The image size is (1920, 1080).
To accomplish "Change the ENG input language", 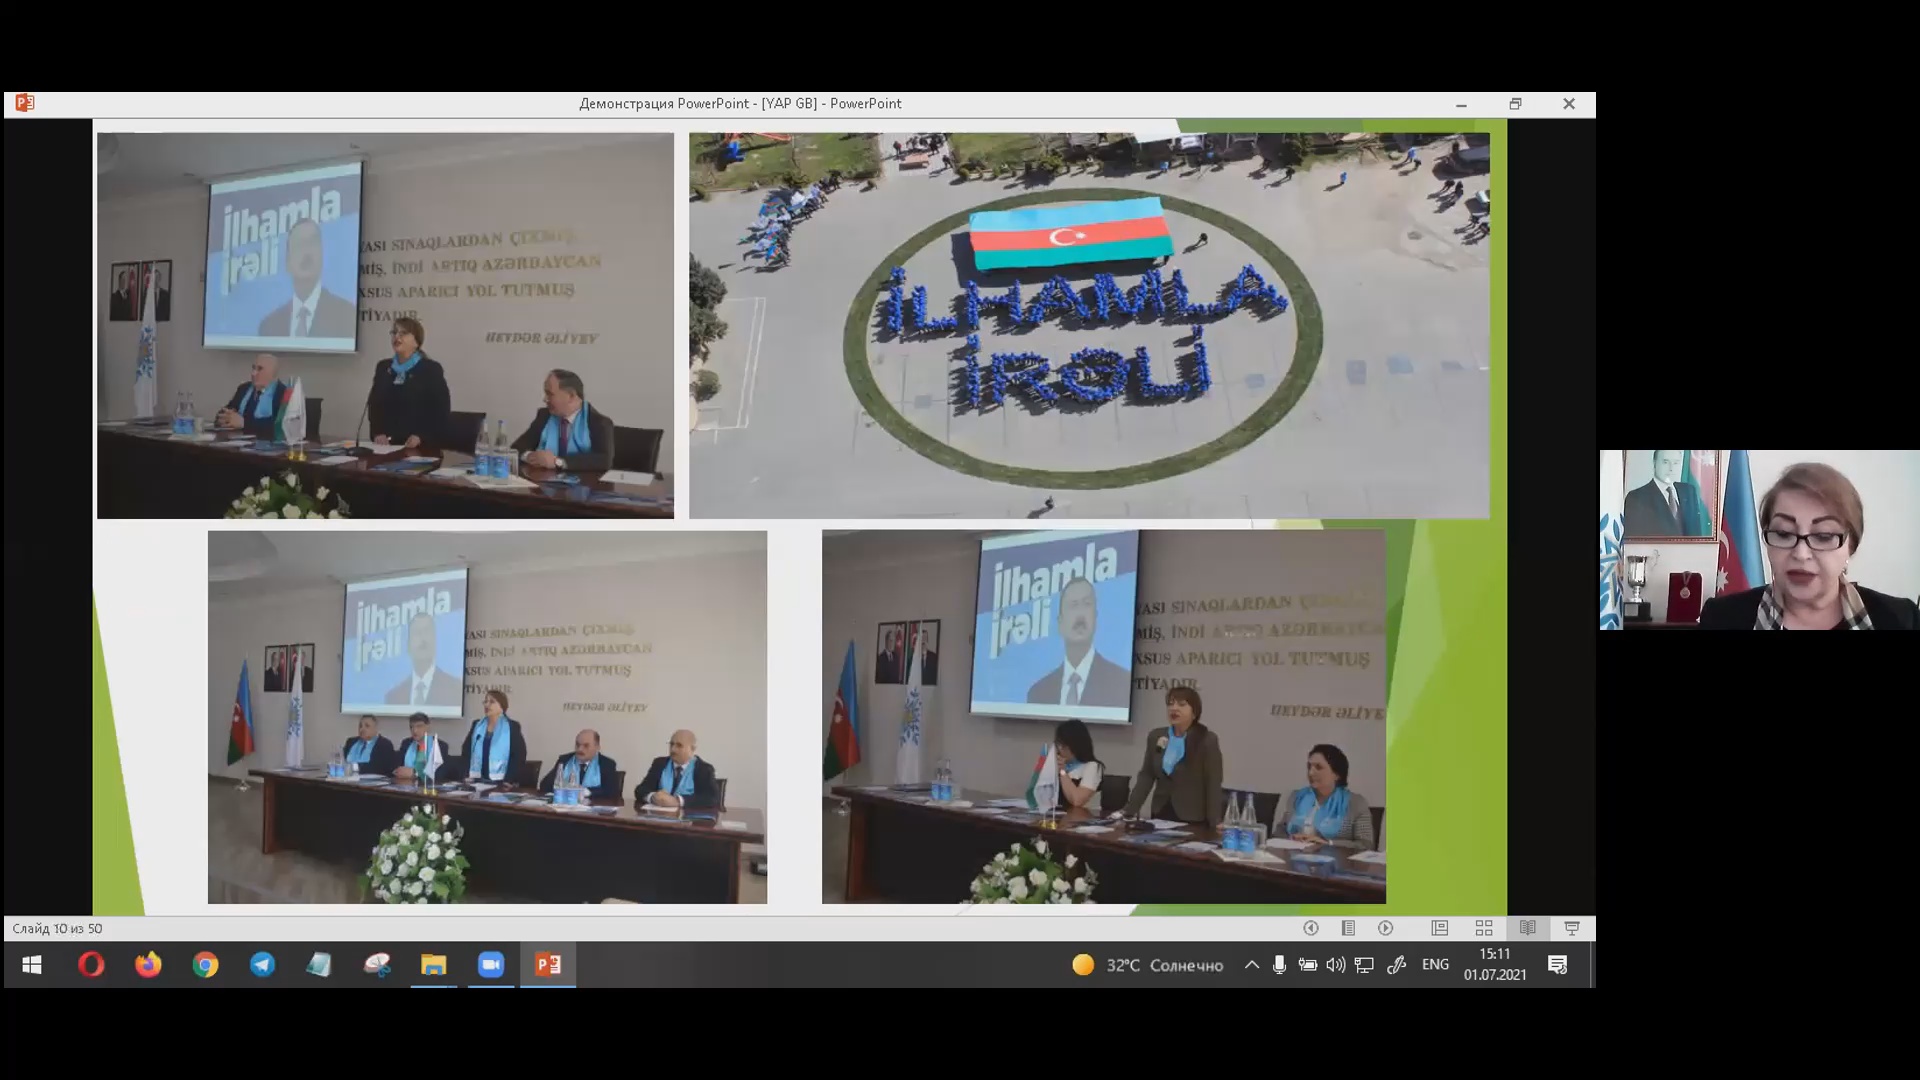I will click(x=1435, y=965).
